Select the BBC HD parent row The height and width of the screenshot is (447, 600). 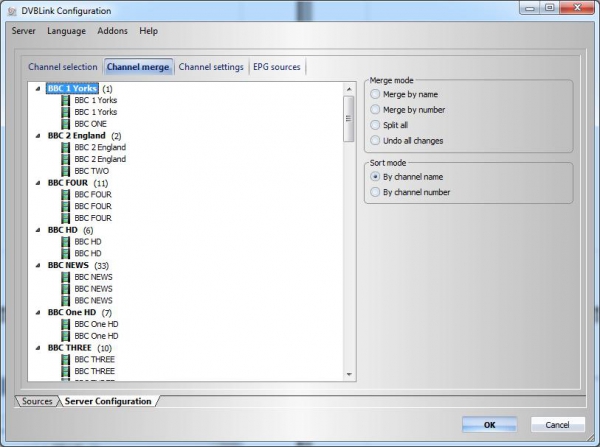[63, 230]
